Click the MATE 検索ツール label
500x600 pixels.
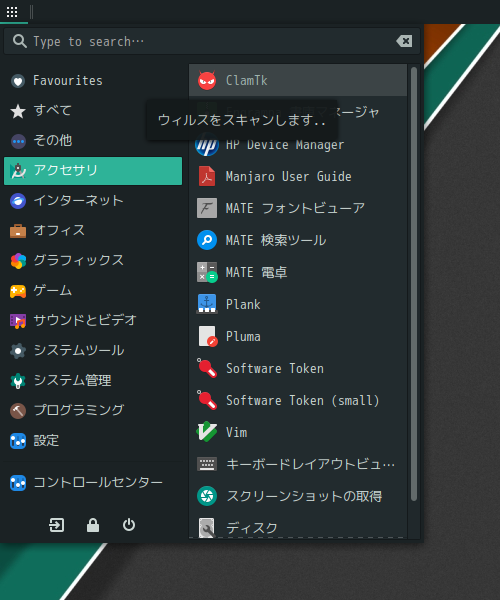point(276,240)
